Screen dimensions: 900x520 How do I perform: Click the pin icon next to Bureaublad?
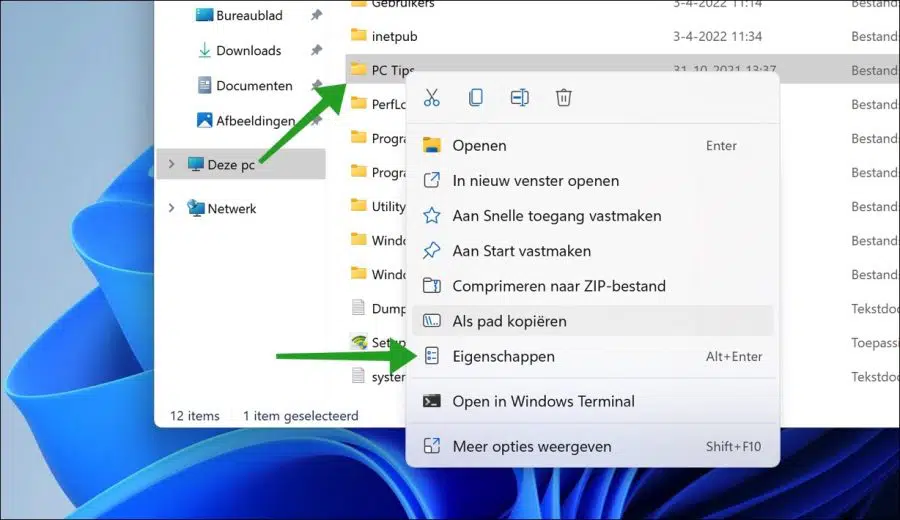point(316,15)
